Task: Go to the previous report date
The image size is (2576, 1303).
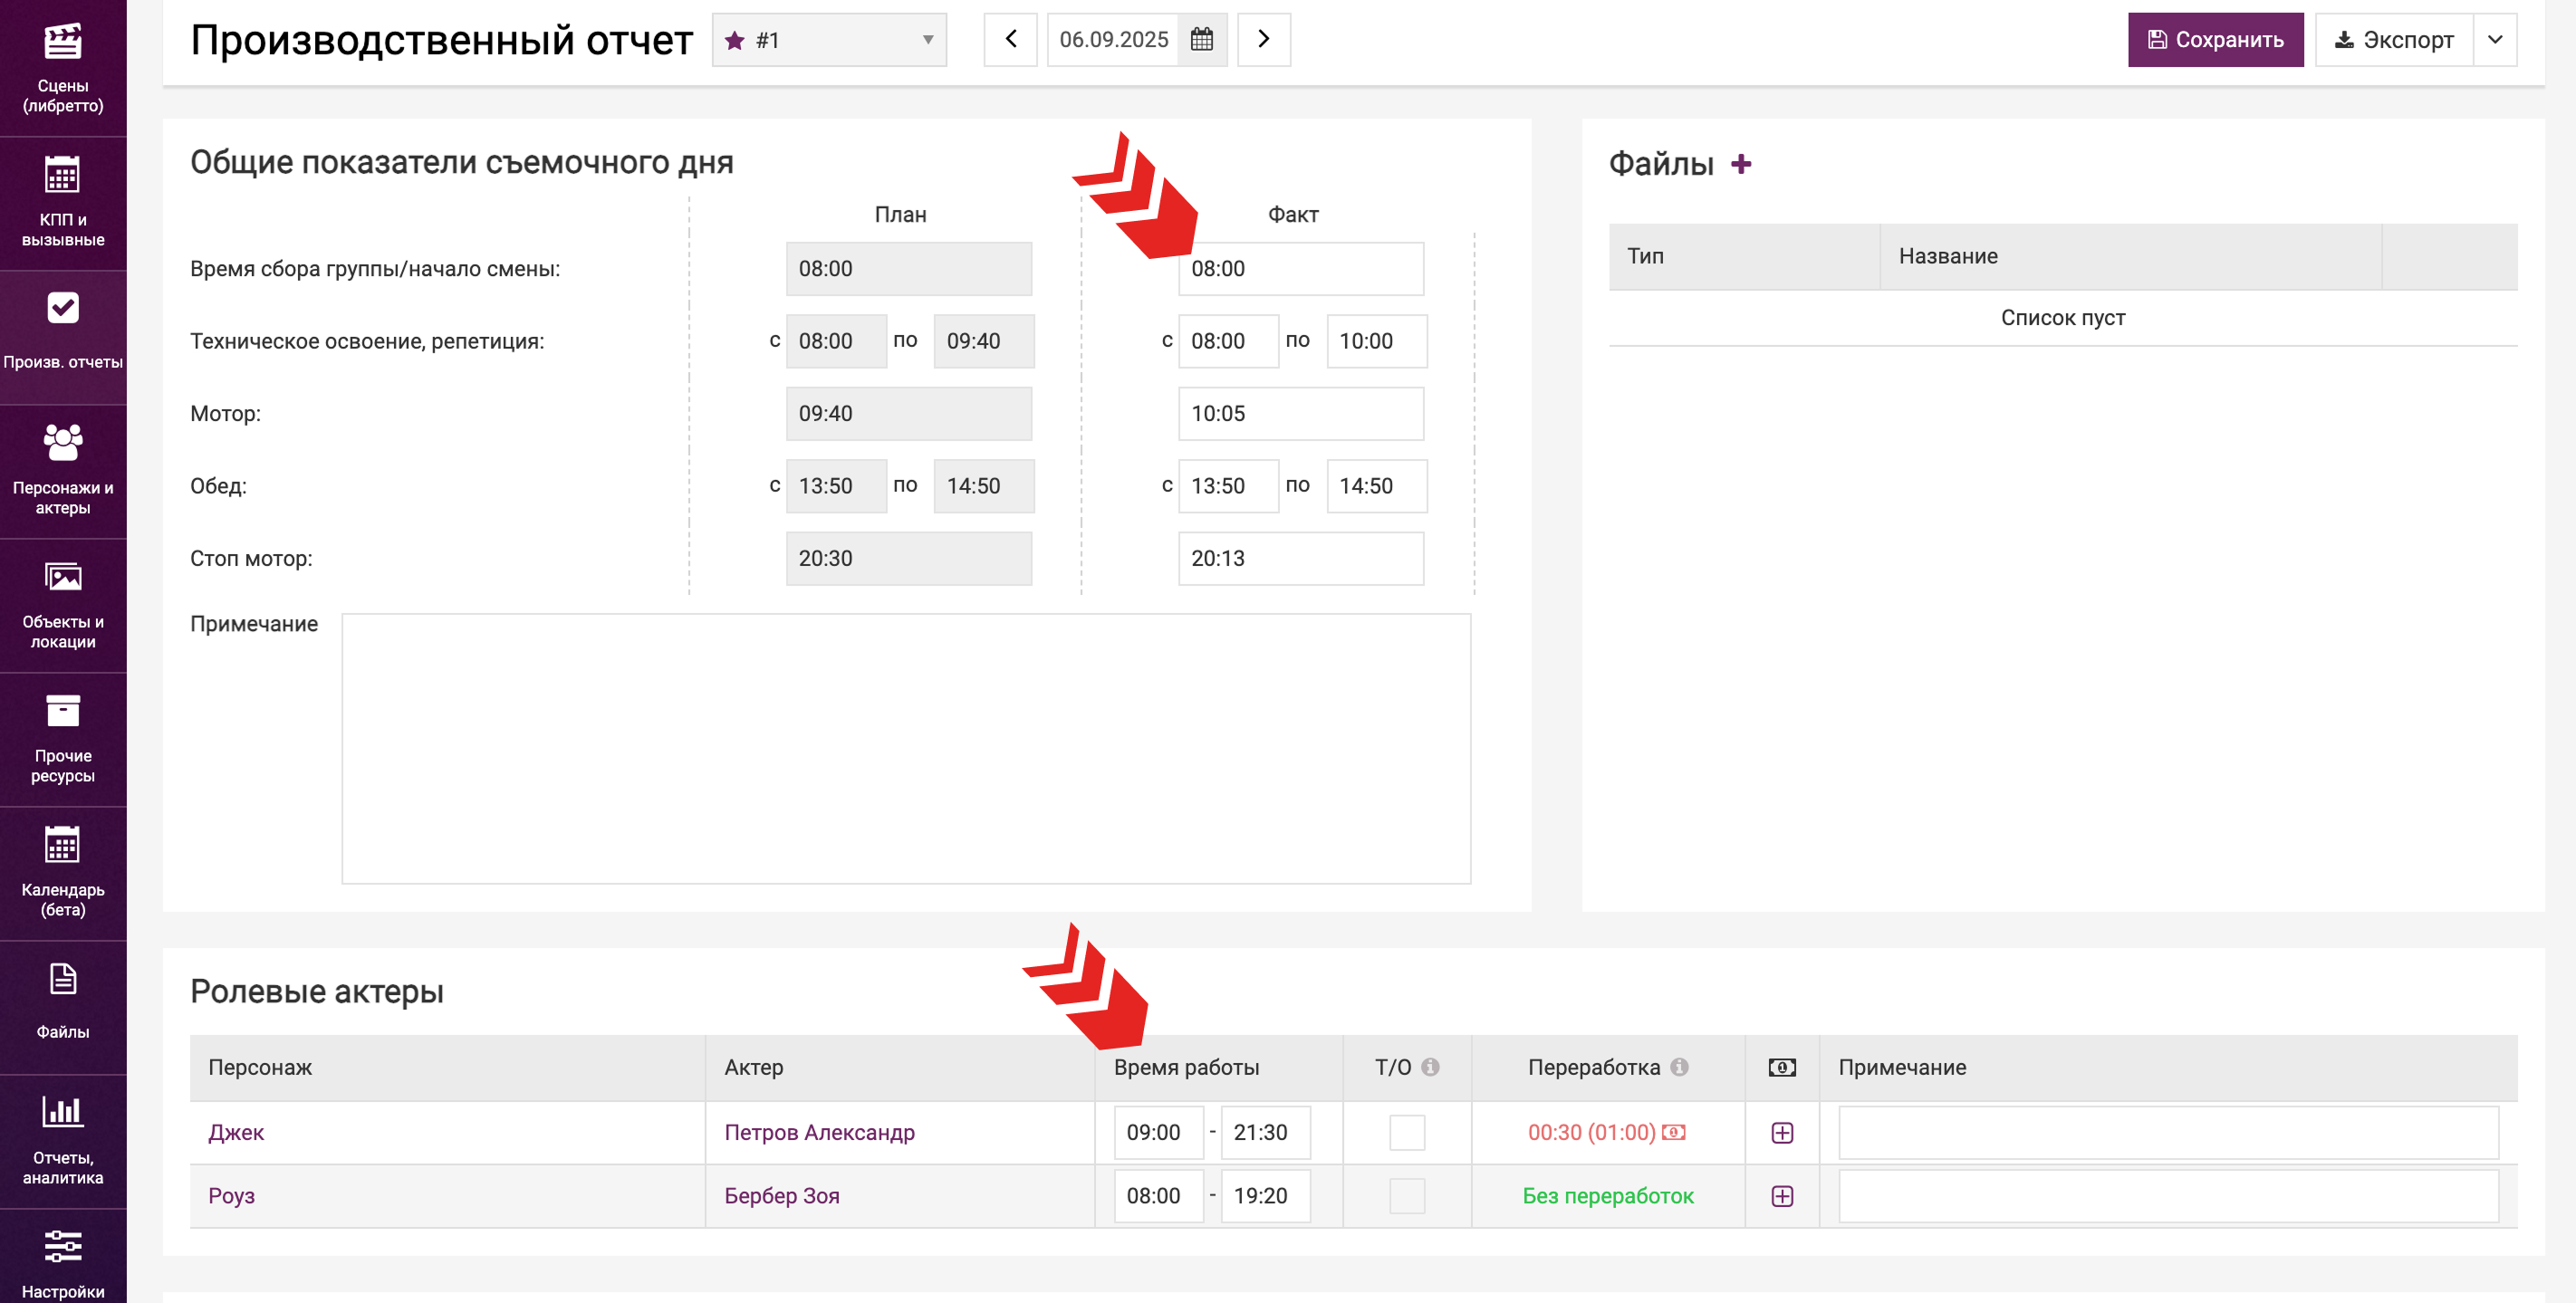Action: (1010, 39)
